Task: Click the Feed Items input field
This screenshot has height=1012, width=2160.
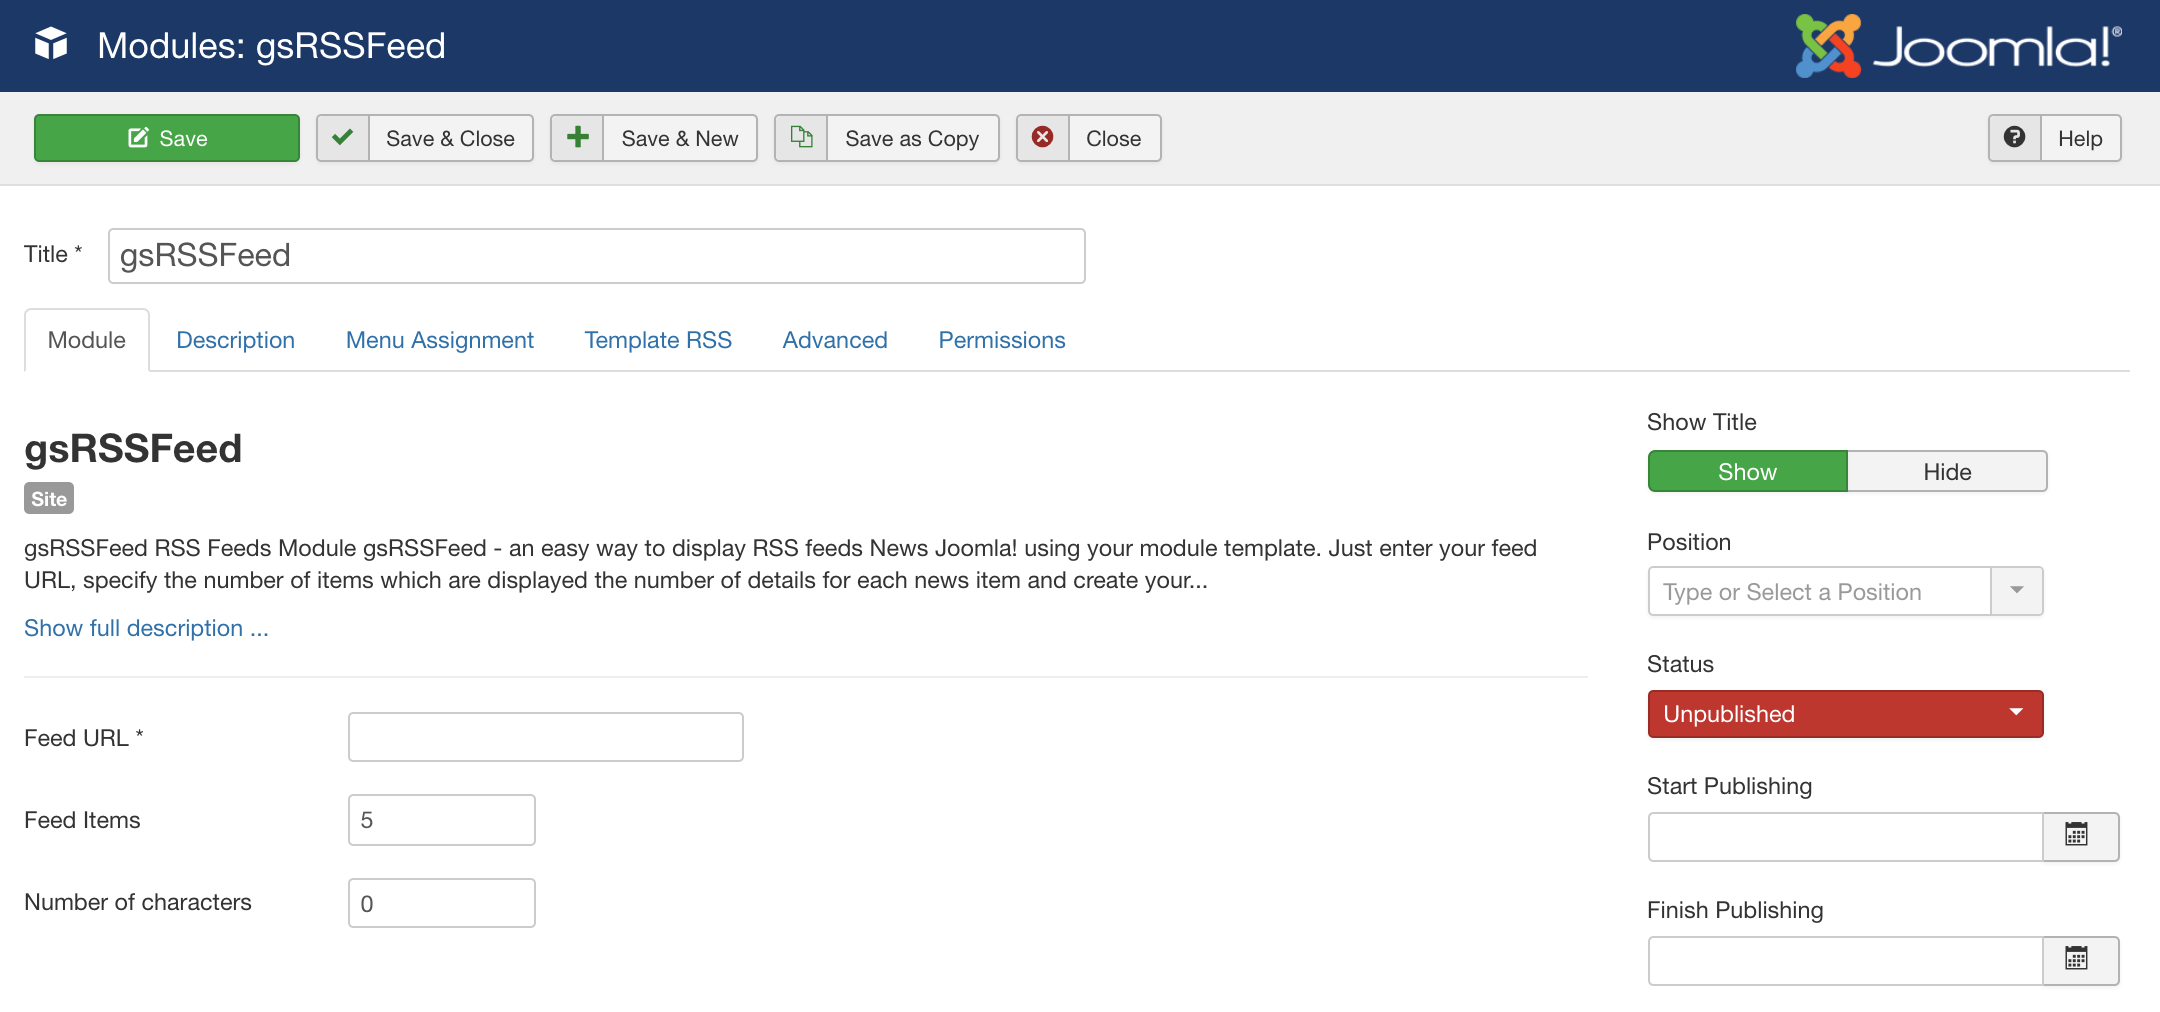Action: click(442, 820)
